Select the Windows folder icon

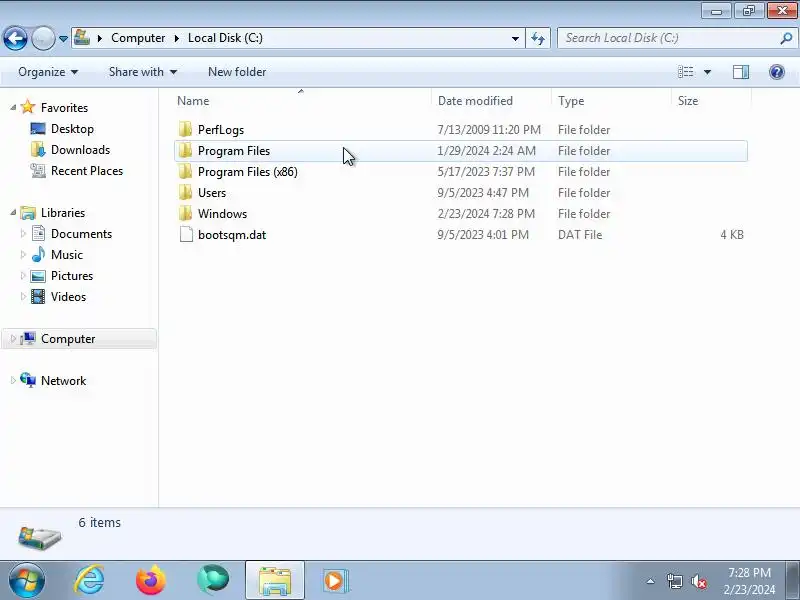186,213
